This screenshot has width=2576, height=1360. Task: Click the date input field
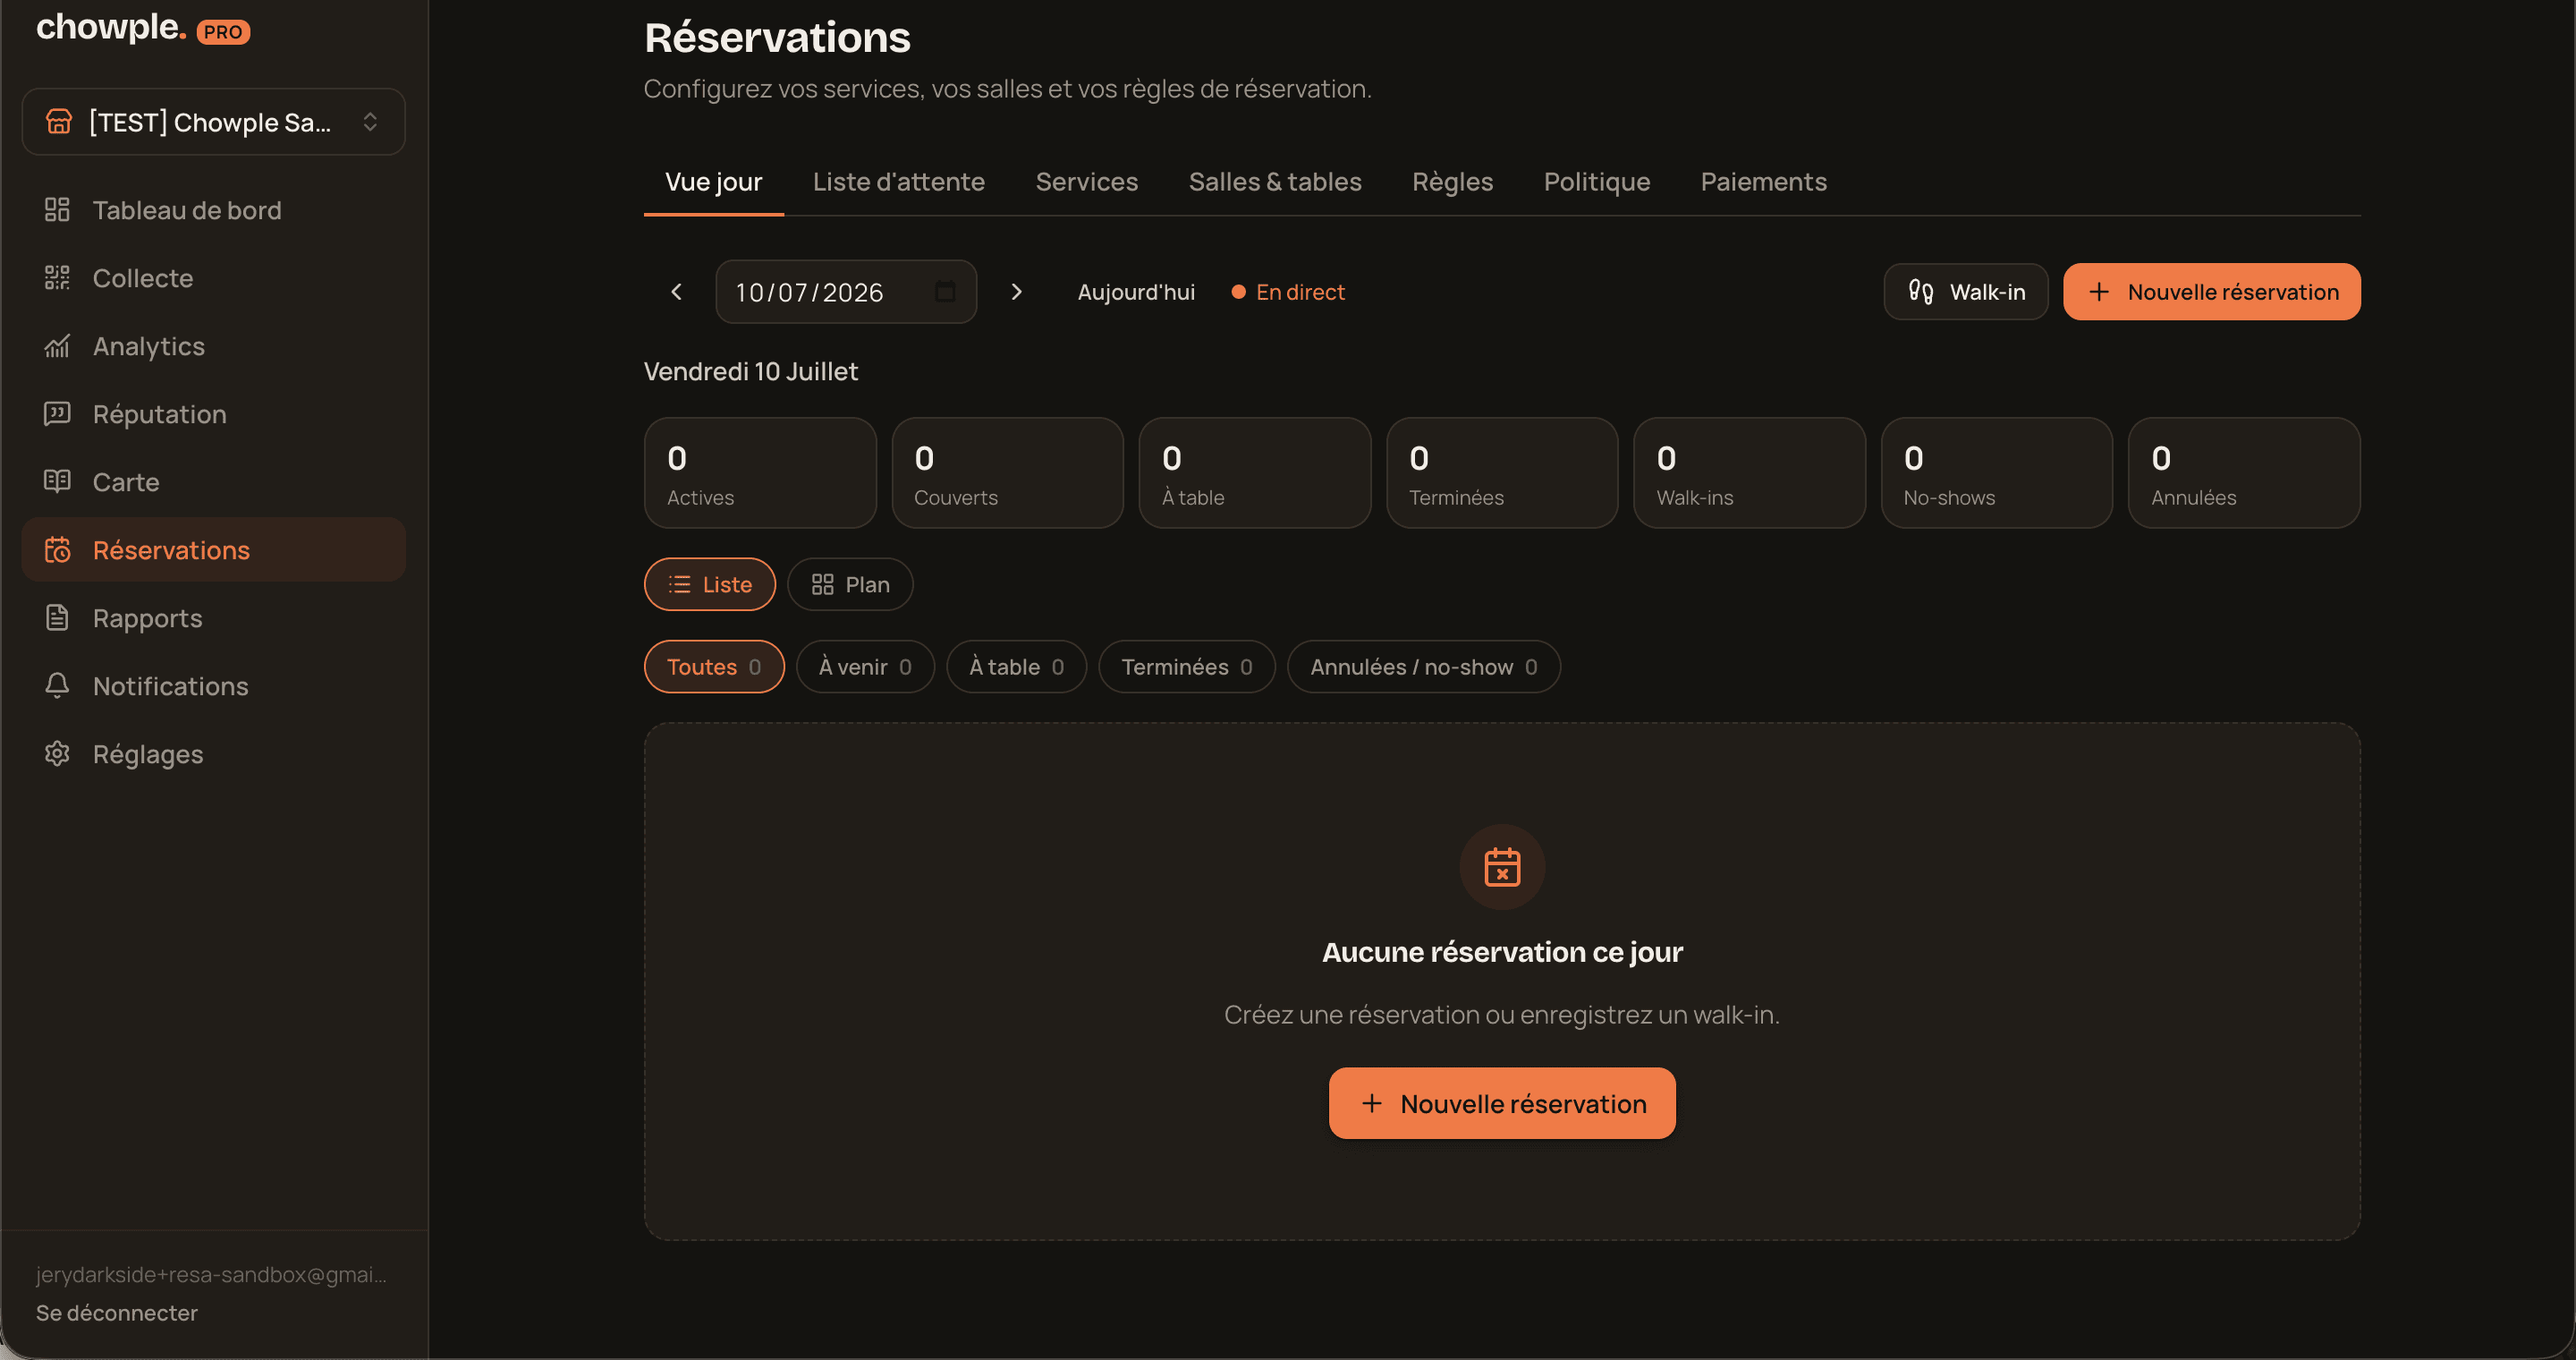click(846, 292)
